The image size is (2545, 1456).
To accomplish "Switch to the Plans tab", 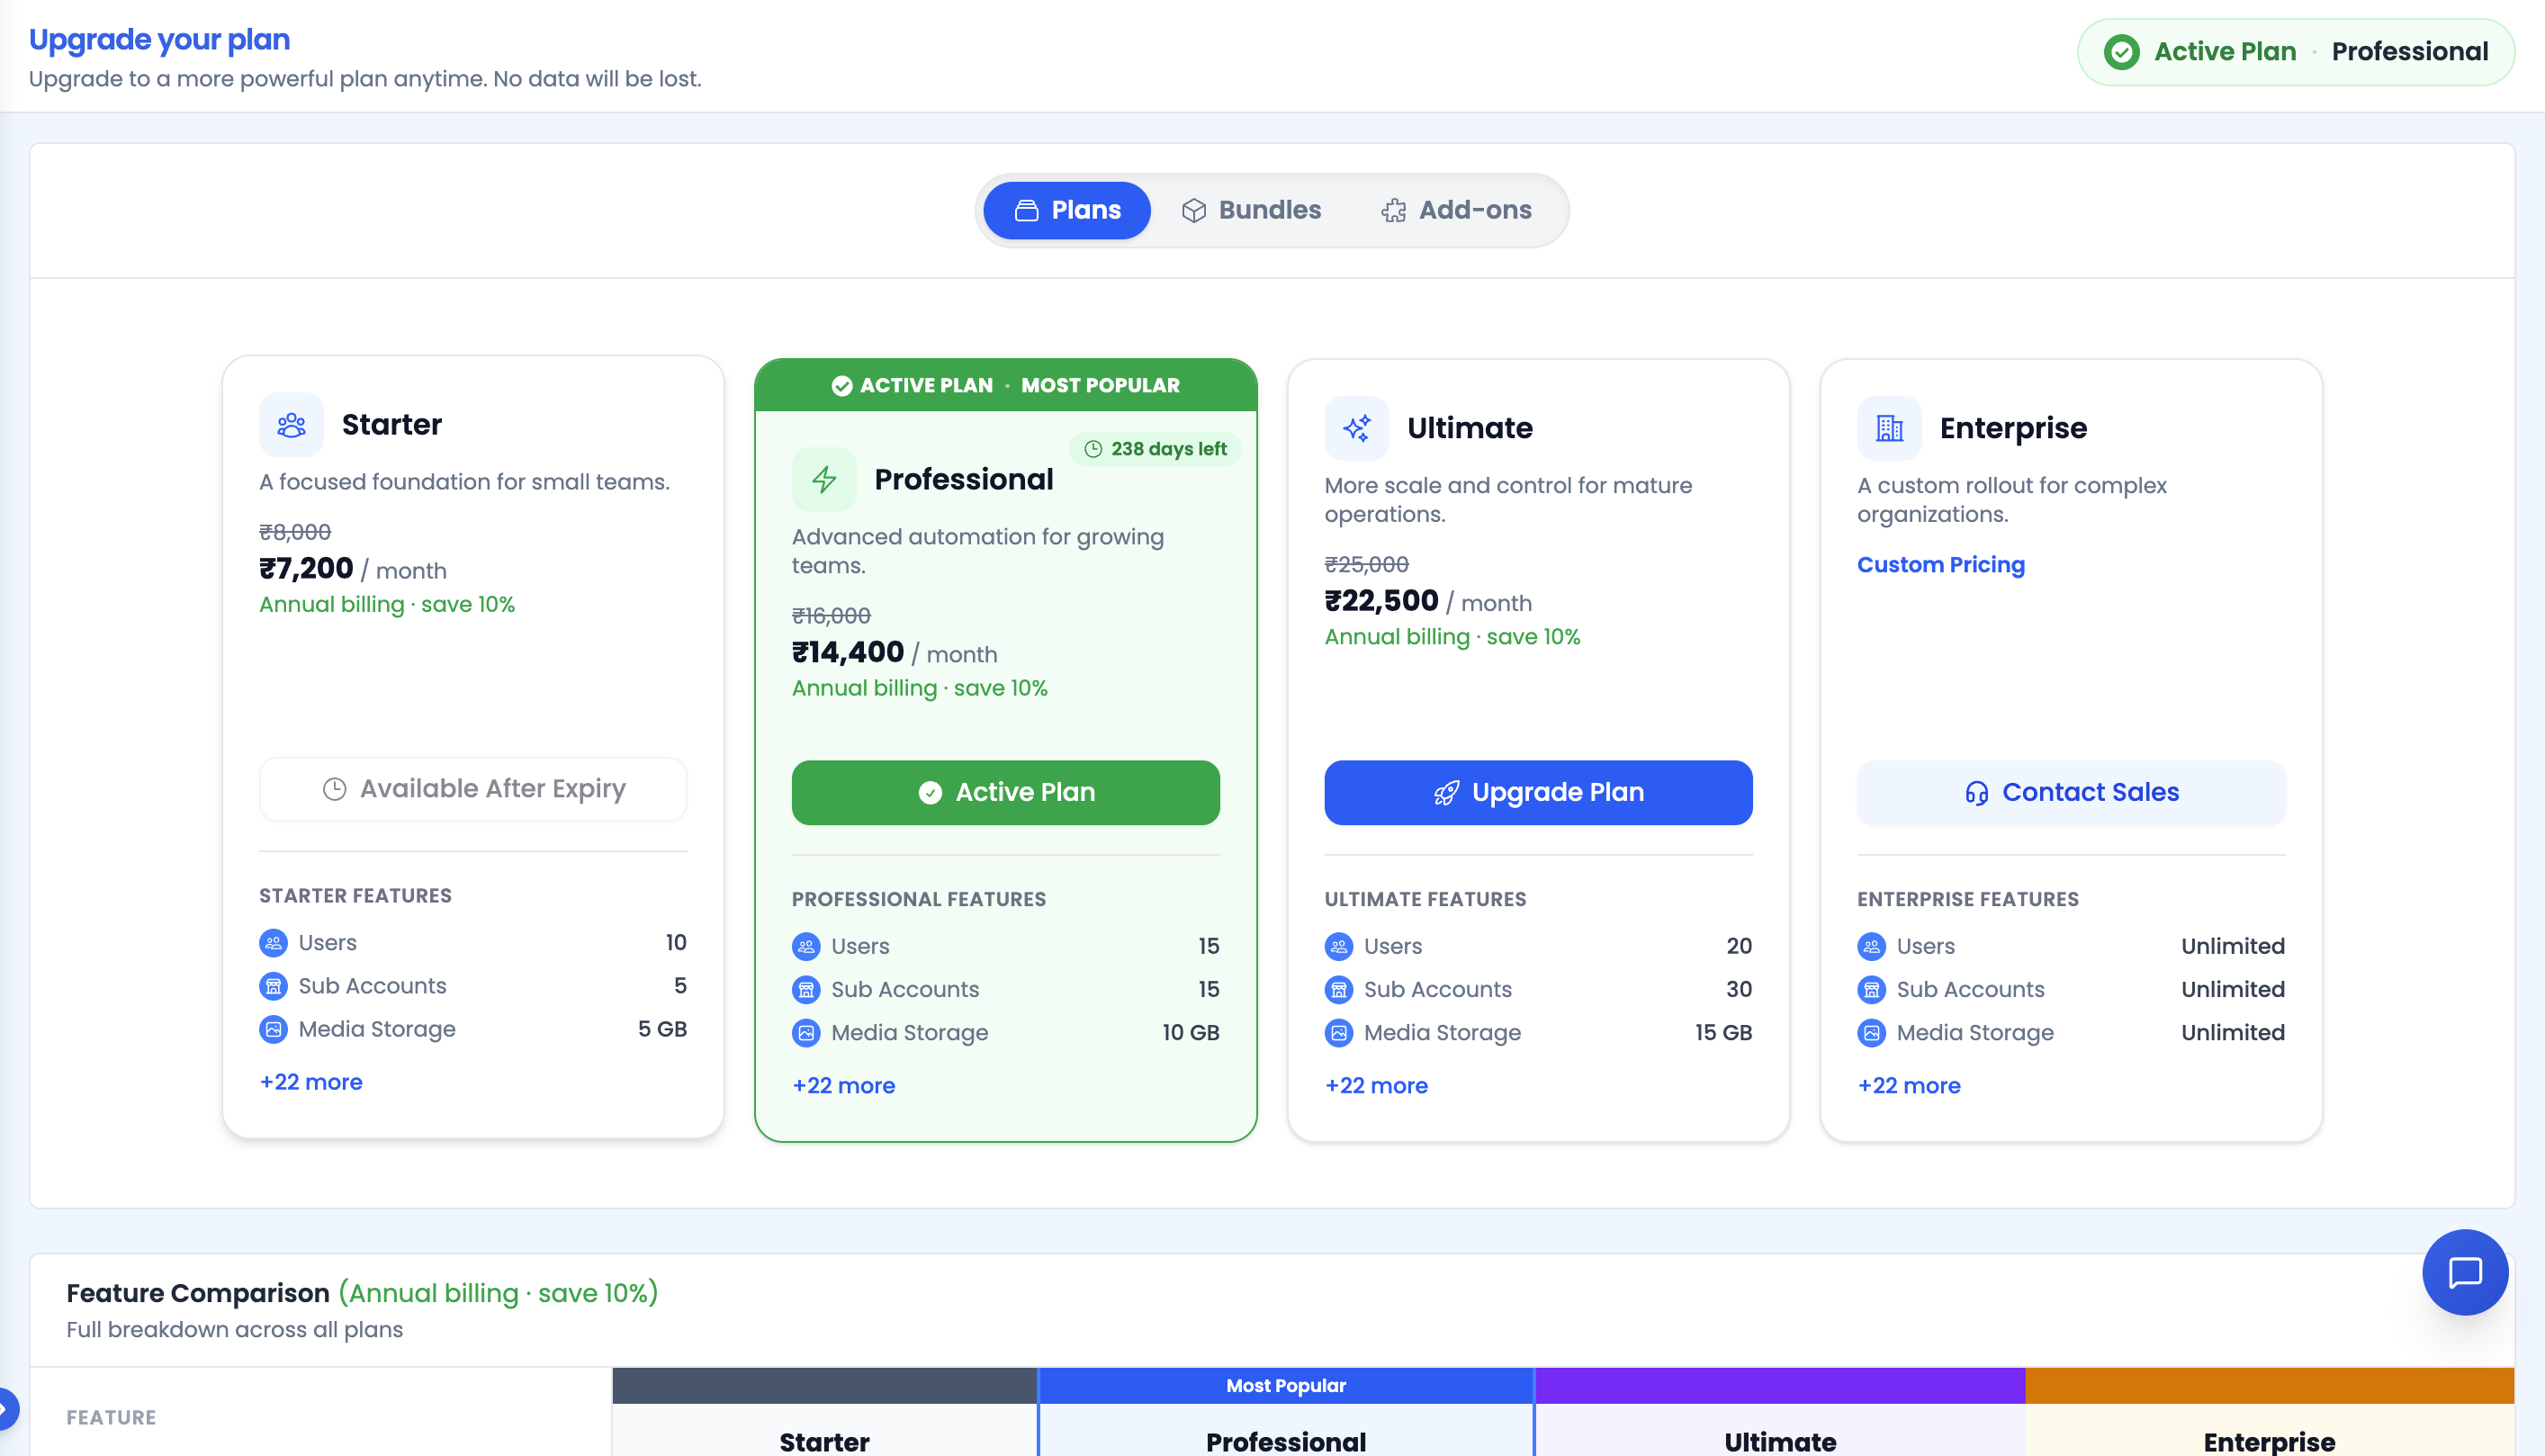I will 1067,210.
